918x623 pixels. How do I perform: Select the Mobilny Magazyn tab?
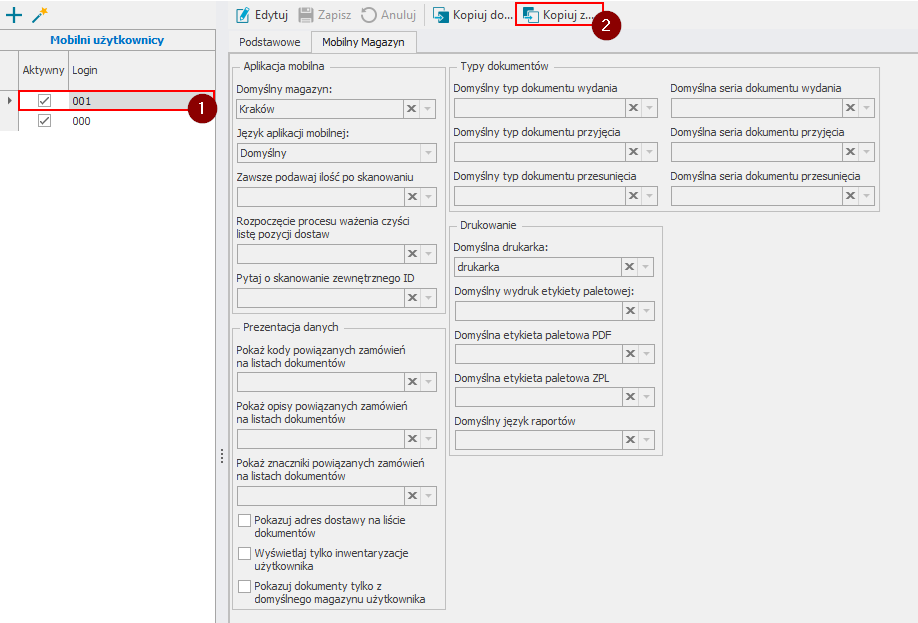pyautogui.click(x=363, y=42)
